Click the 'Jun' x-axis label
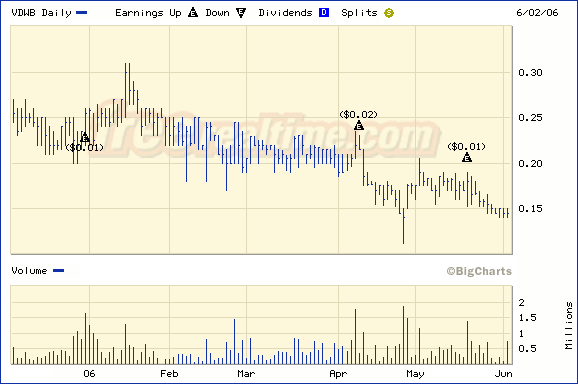The height and width of the screenshot is (384, 578). coord(504,374)
